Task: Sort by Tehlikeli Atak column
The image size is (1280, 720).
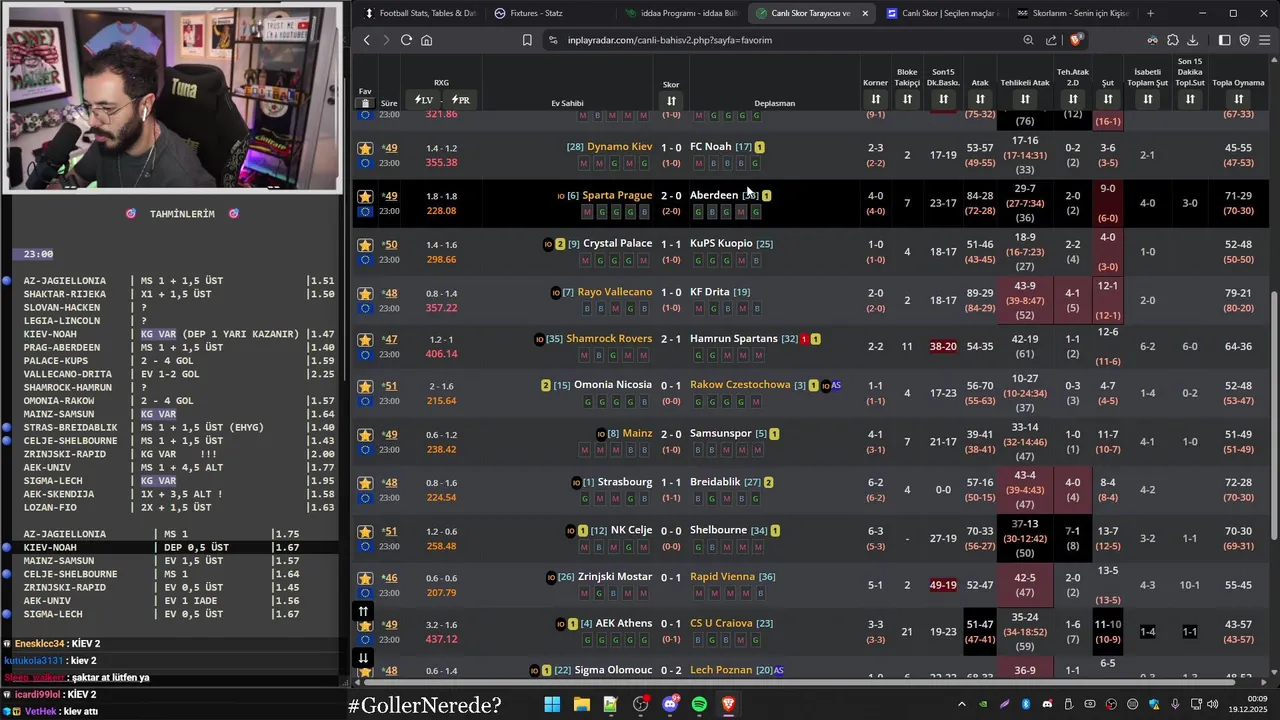Action: 1025,99
